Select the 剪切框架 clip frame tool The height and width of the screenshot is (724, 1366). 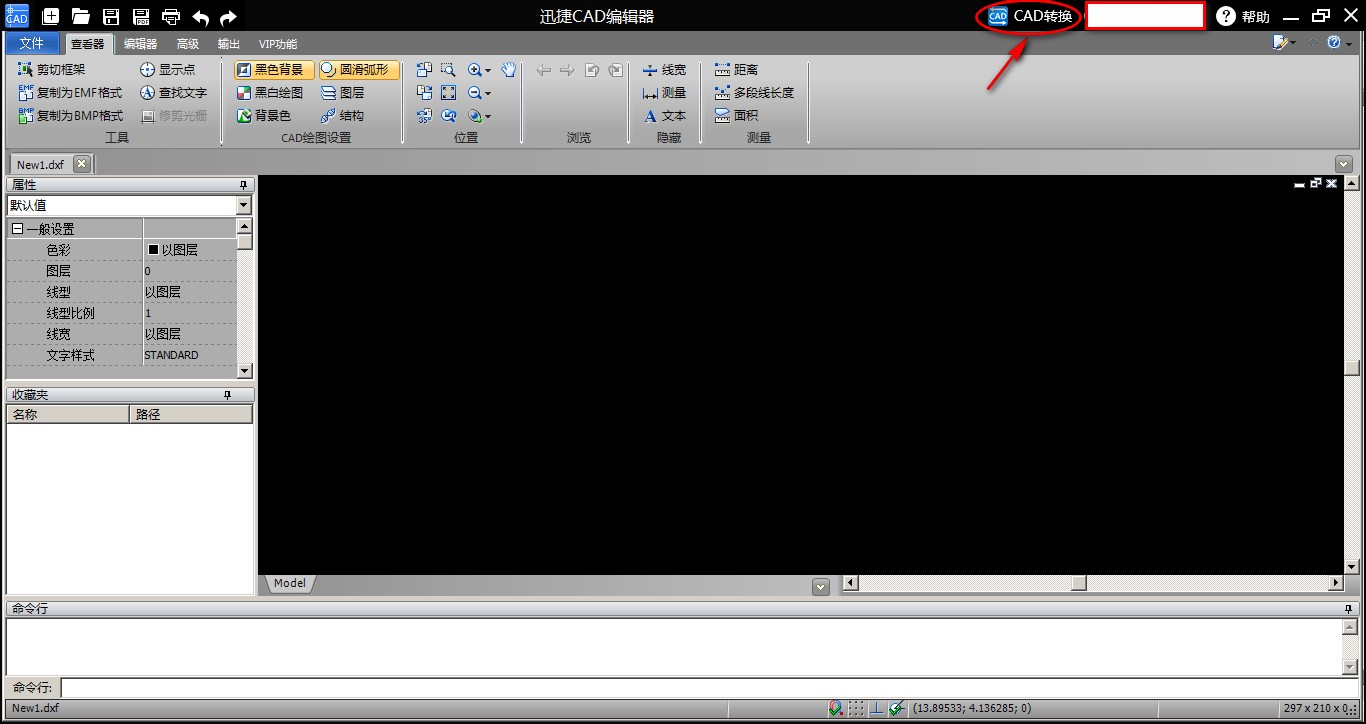[x=52, y=70]
